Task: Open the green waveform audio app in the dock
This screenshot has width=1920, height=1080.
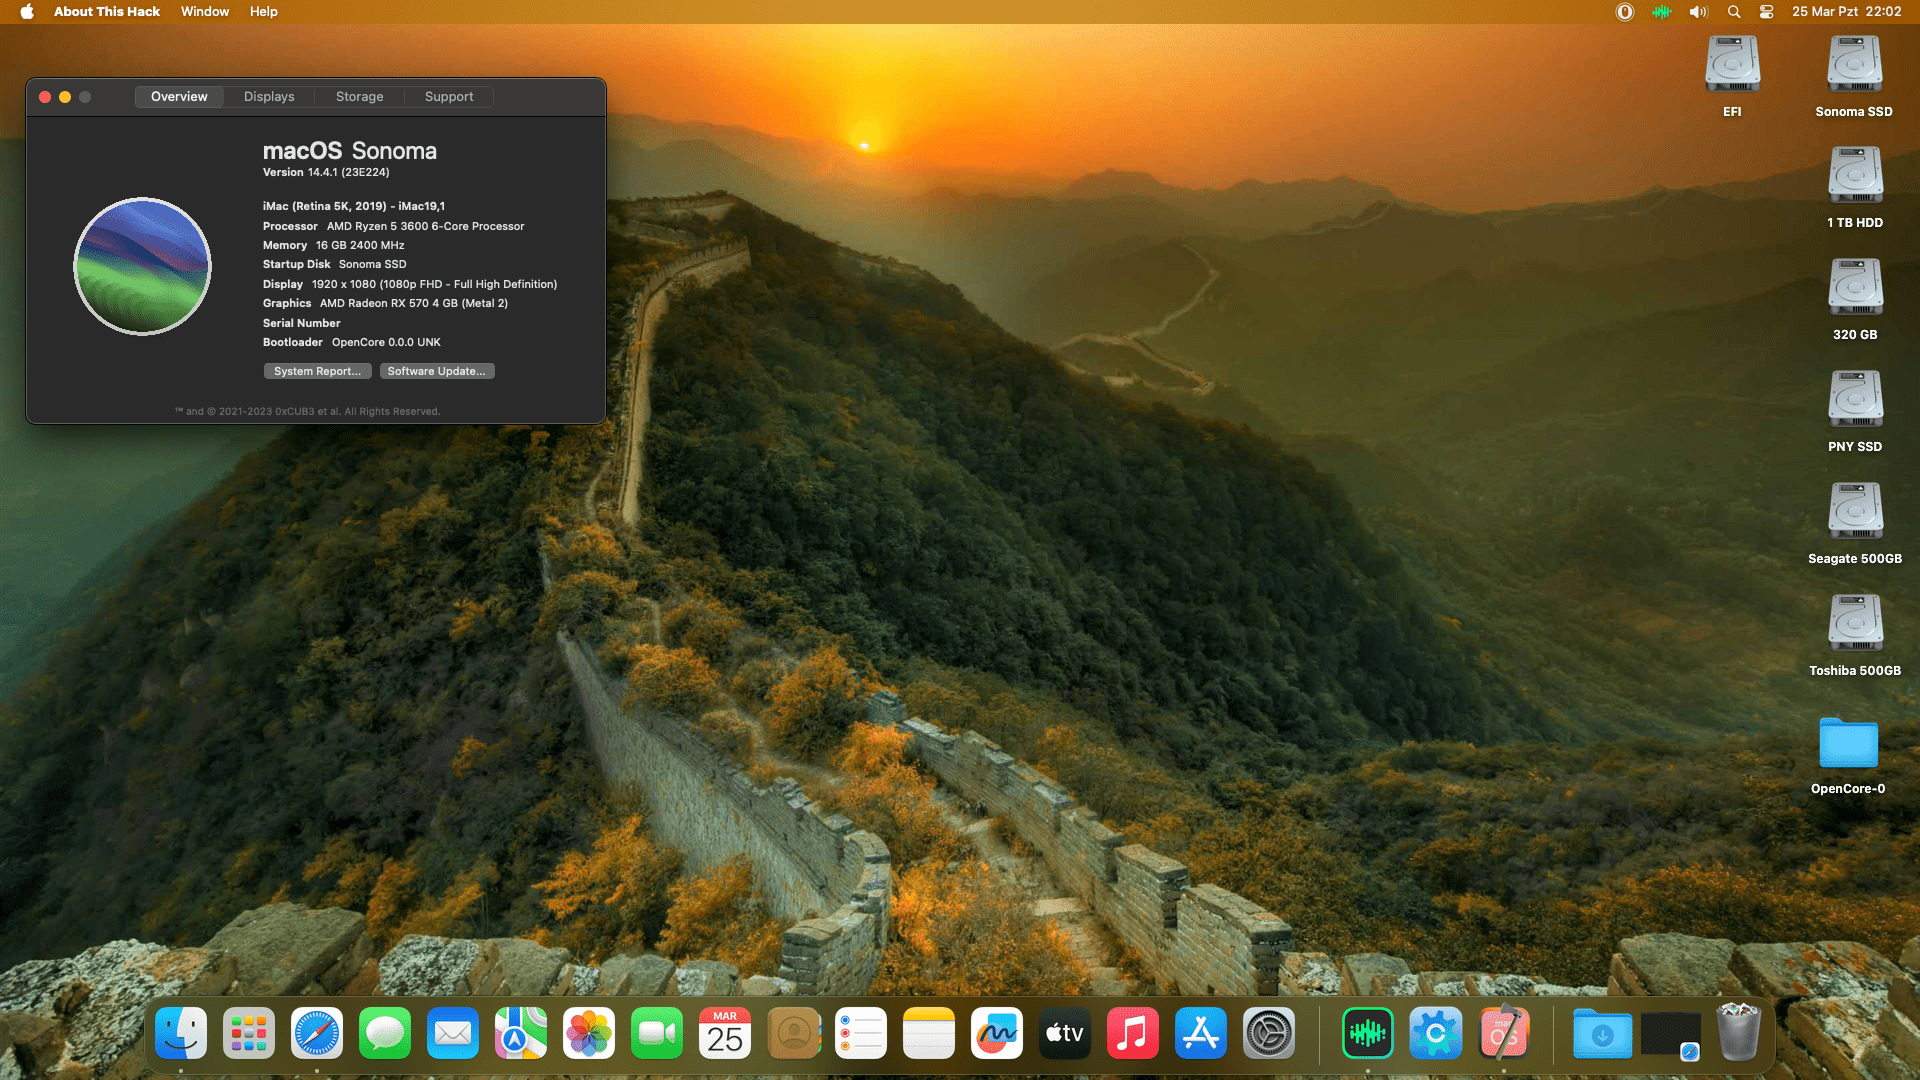Action: [1367, 1034]
